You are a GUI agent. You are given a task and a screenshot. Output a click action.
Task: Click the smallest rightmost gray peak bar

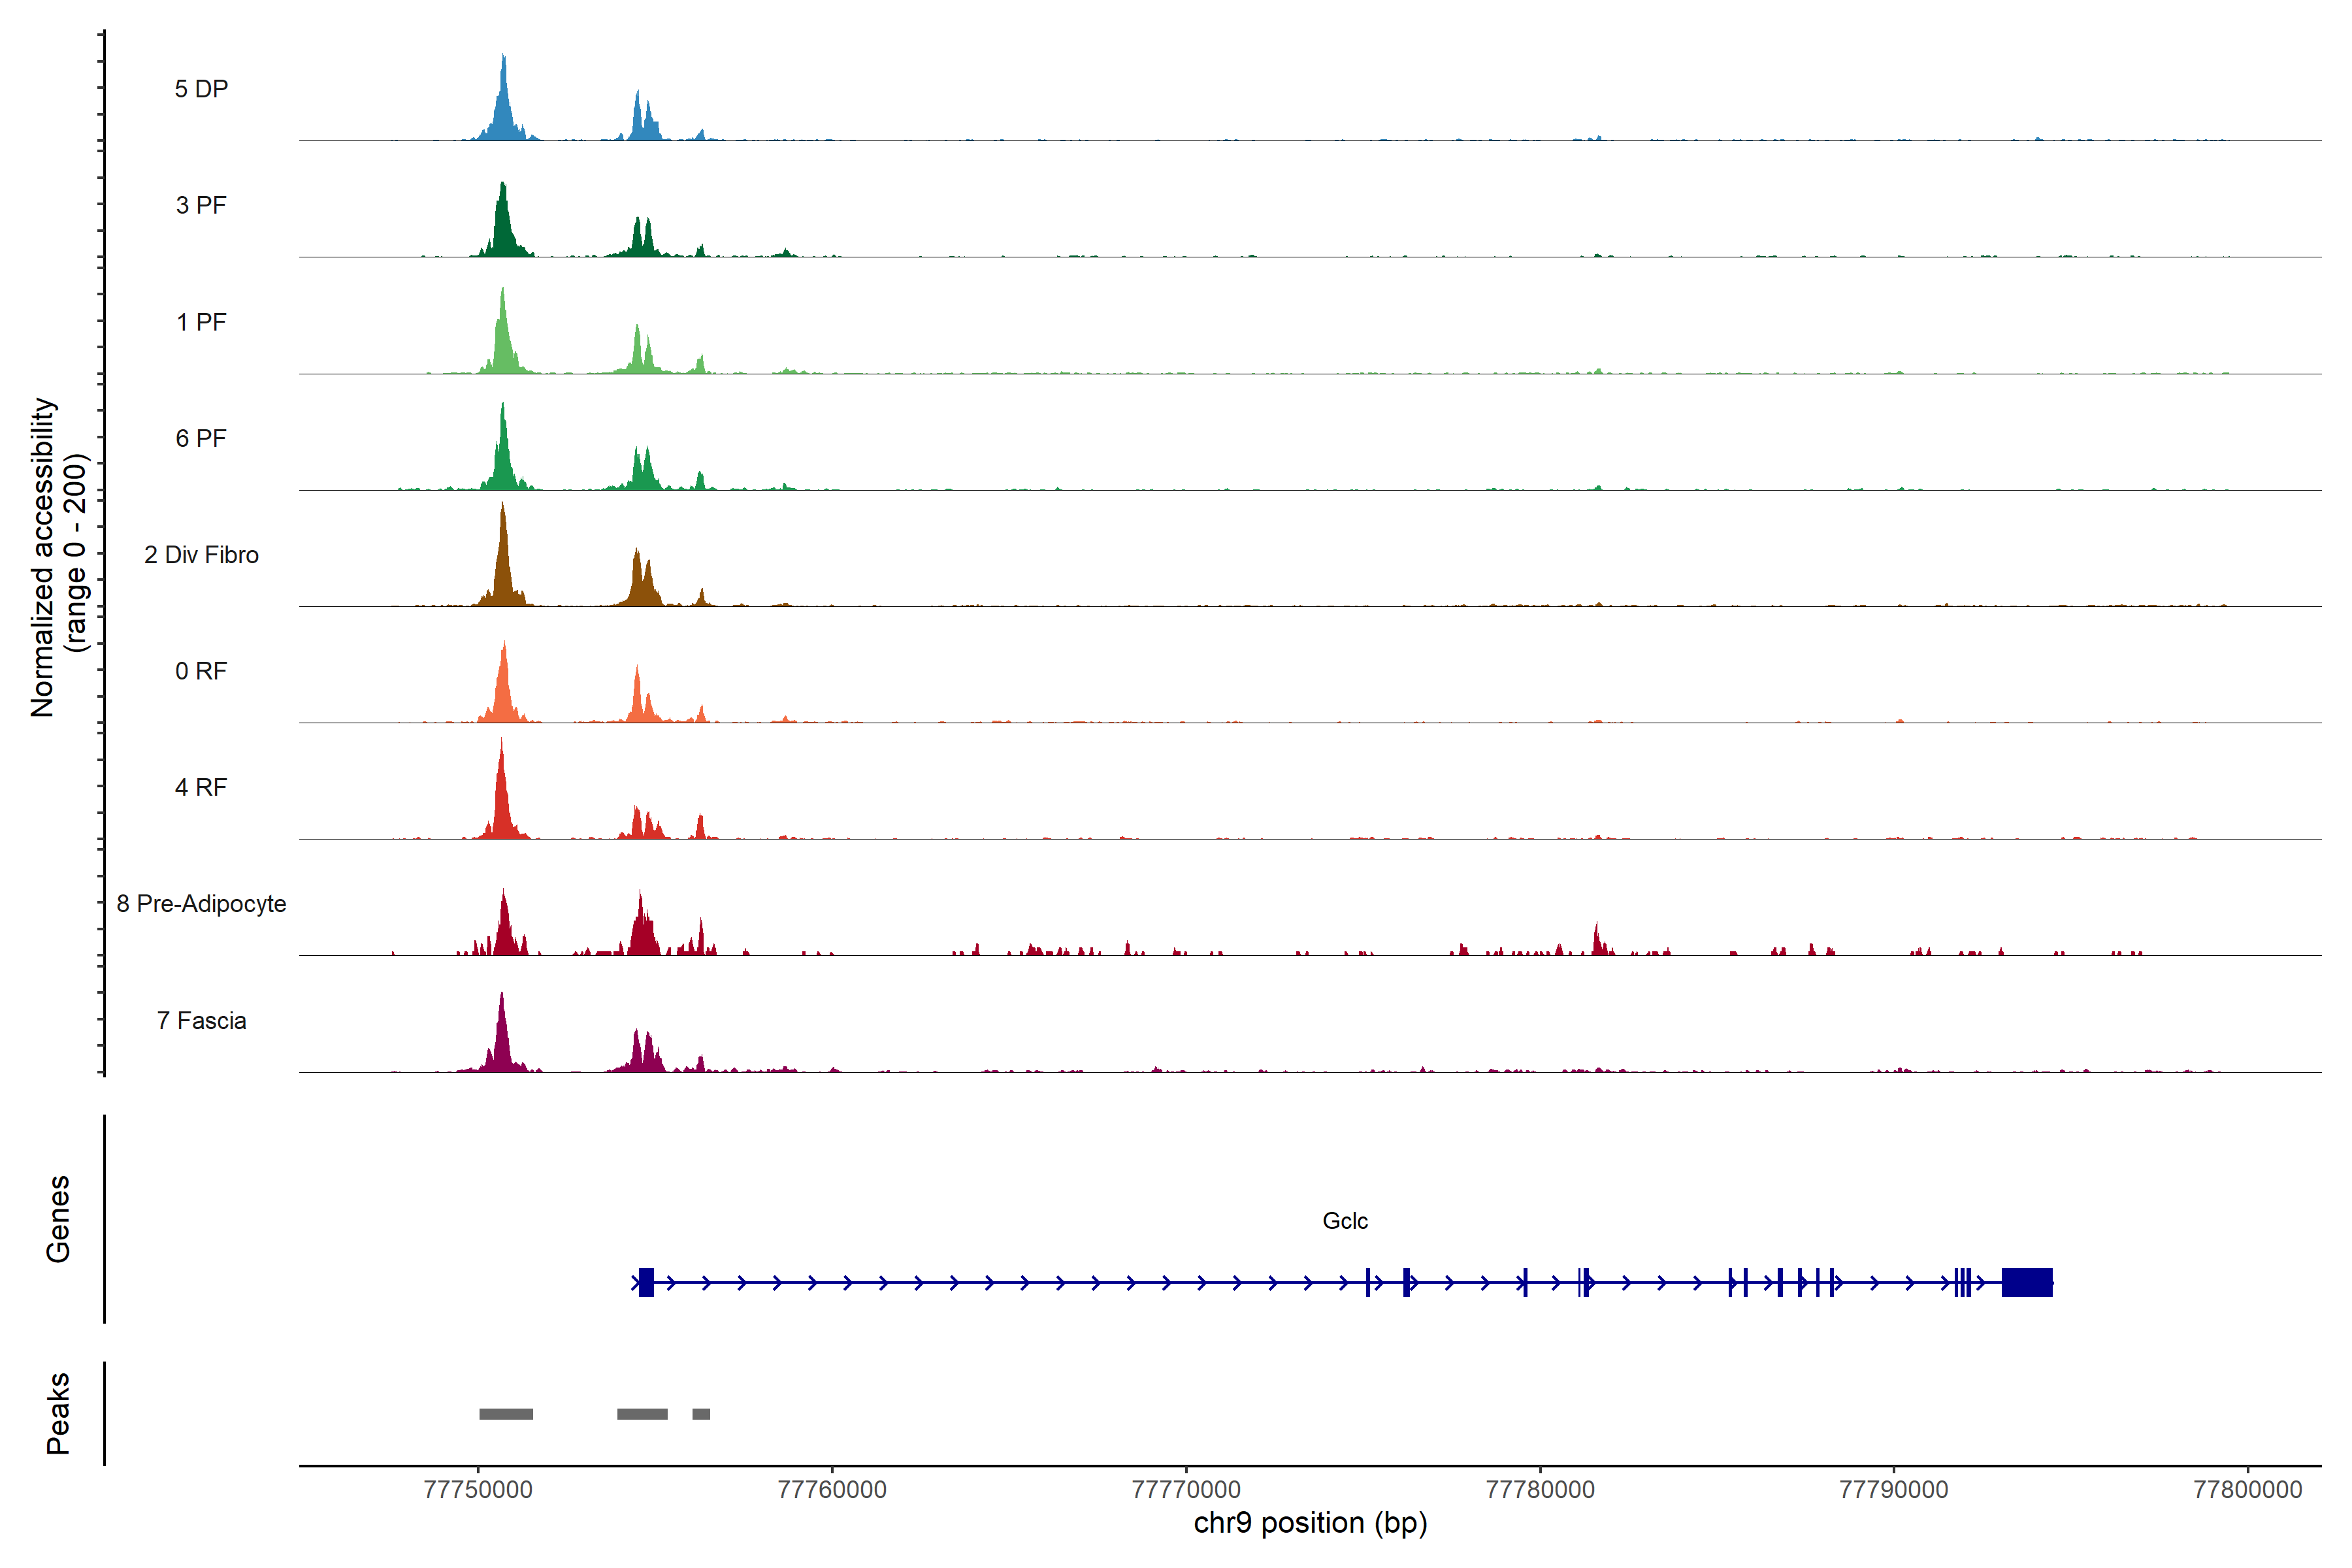click(701, 1414)
